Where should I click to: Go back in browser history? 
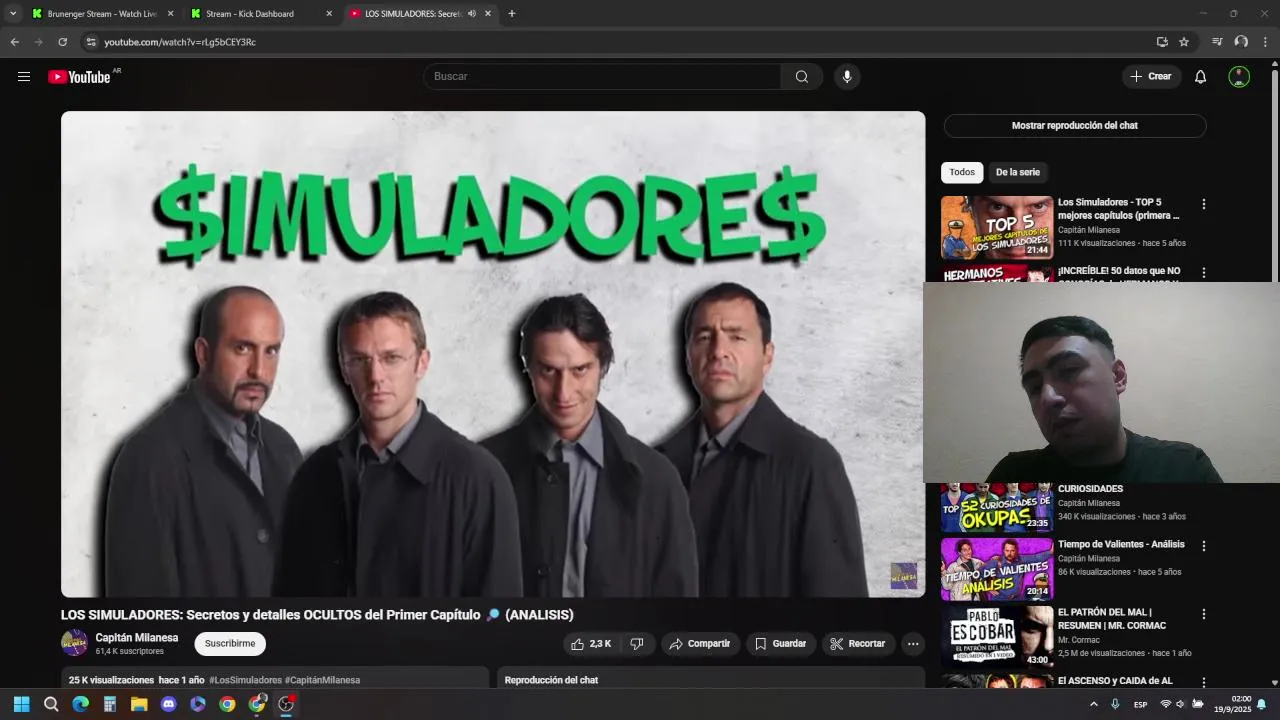14,42
